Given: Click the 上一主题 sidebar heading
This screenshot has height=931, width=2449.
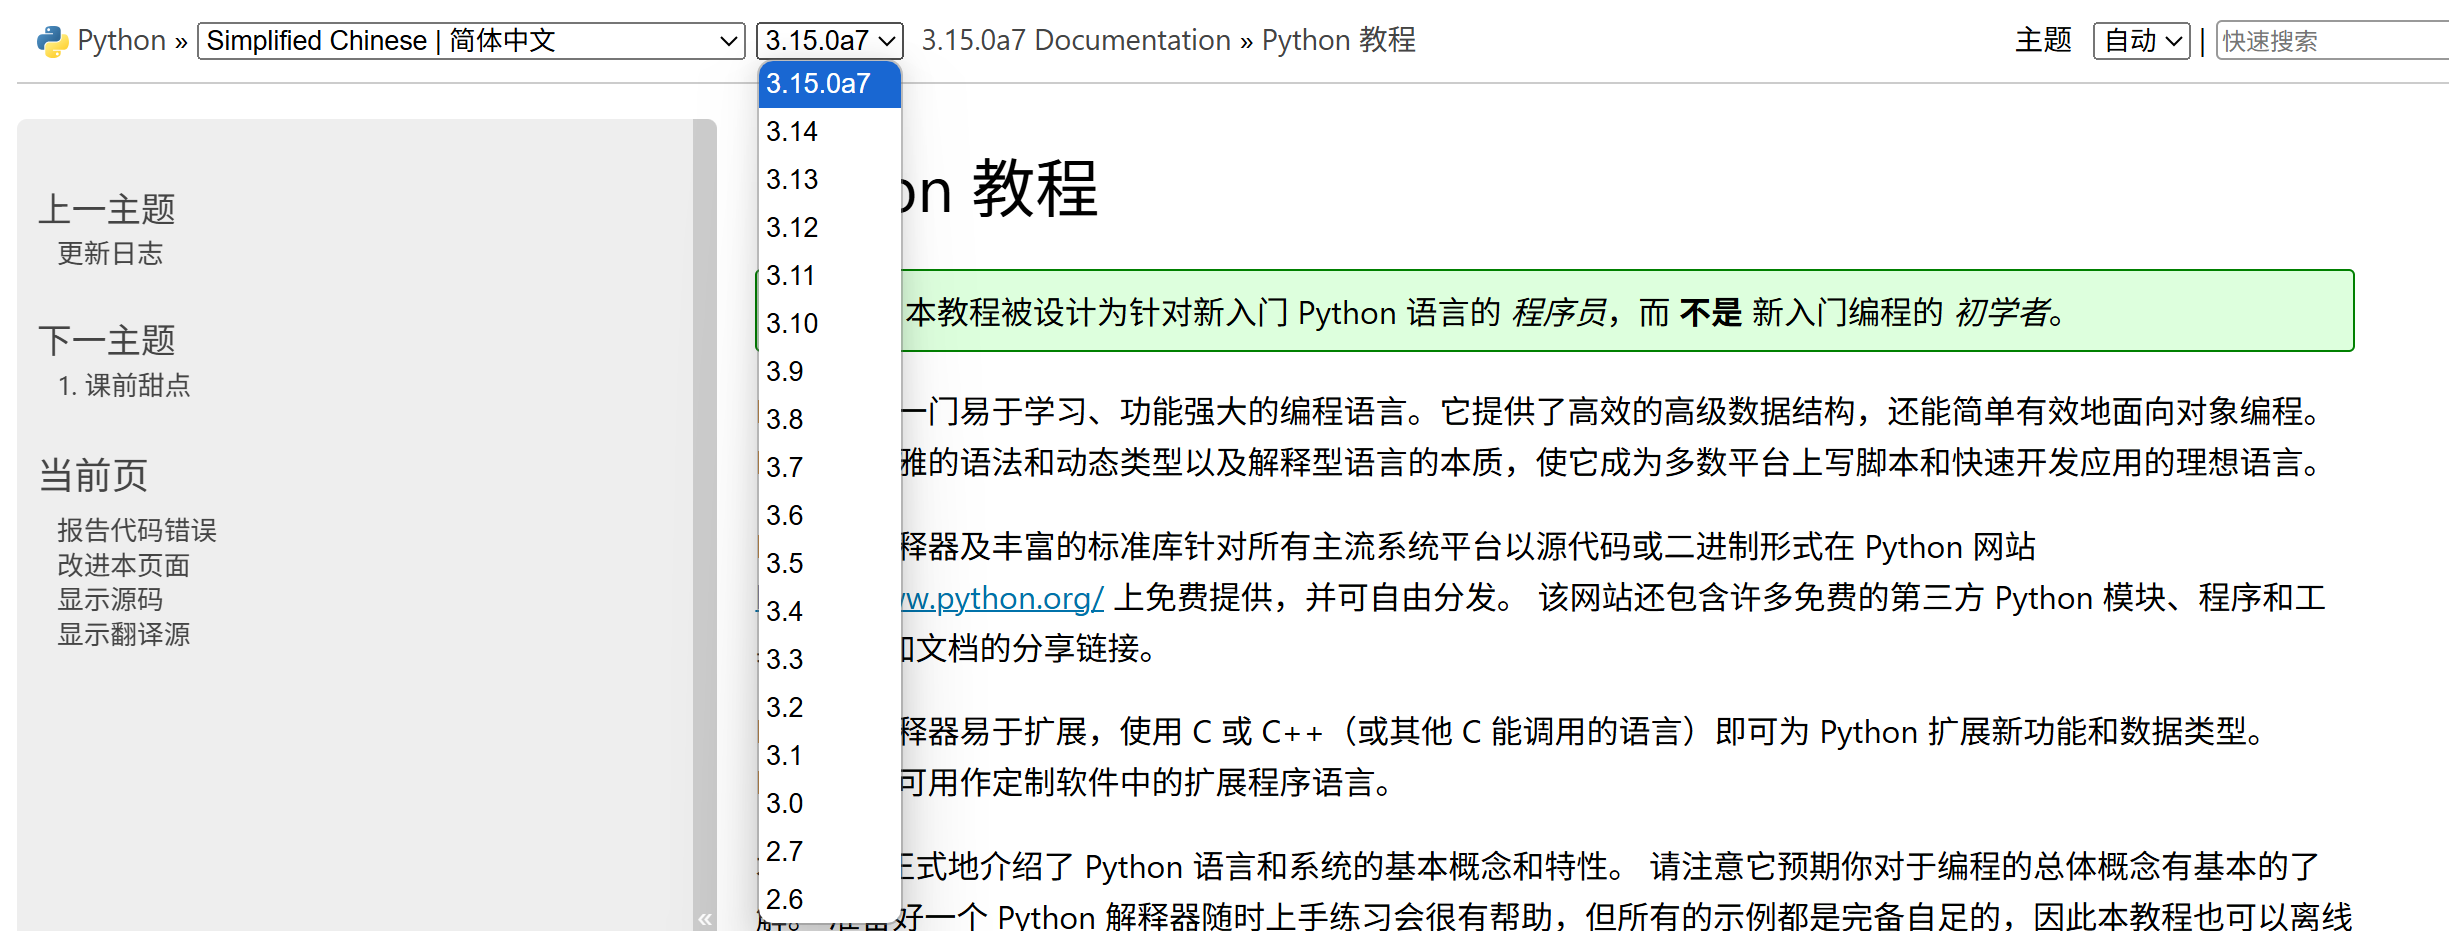Looking at the screenshot, I should 107,210.
